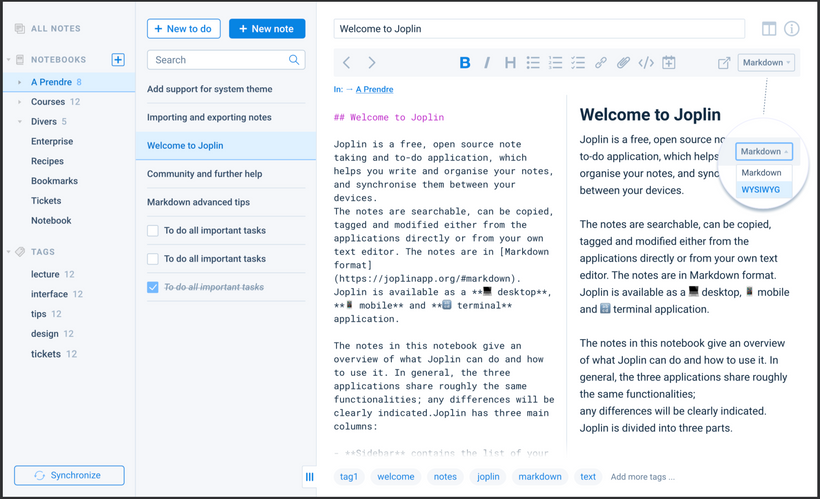Click in the Search notes field
Screen dimensions: 820x499
tap(226, 60)
